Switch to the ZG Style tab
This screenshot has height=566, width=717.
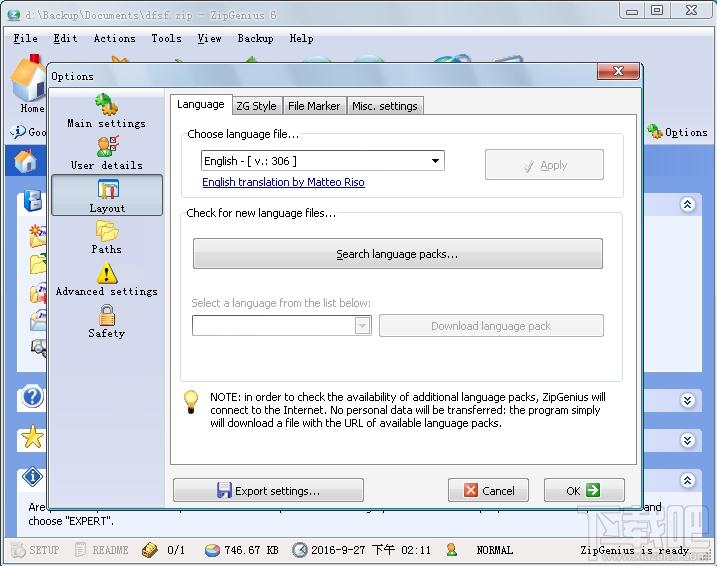click(x=257, y=106)
